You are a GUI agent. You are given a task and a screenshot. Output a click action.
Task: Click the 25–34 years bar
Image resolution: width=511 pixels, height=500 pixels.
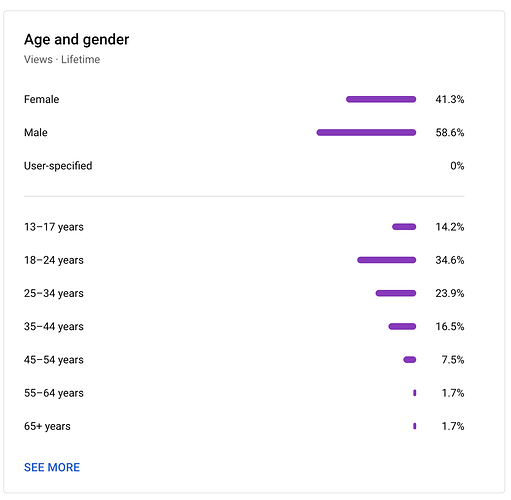(x=396, y=293)
